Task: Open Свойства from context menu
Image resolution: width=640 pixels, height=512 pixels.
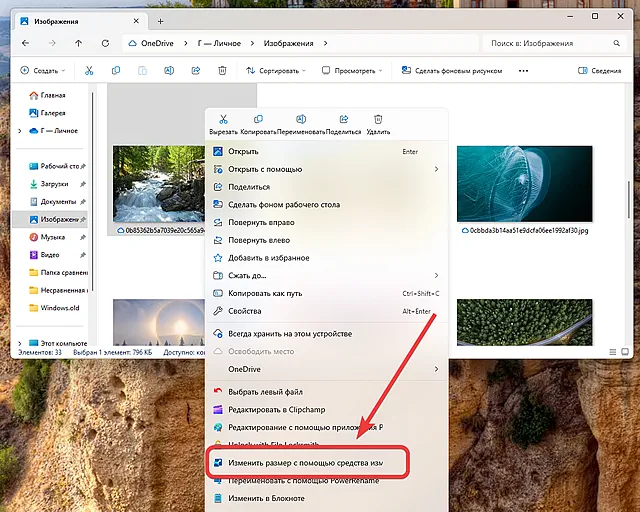Action: [x=327, y=311]
